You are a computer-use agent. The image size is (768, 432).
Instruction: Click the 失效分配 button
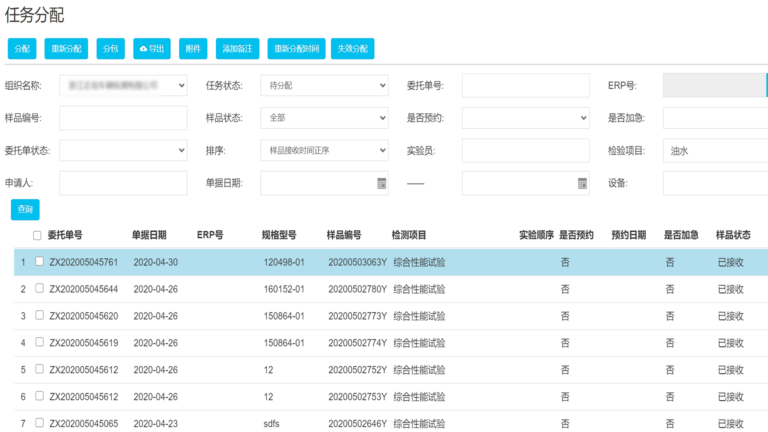pyautogui.click(x=353, y=48)
